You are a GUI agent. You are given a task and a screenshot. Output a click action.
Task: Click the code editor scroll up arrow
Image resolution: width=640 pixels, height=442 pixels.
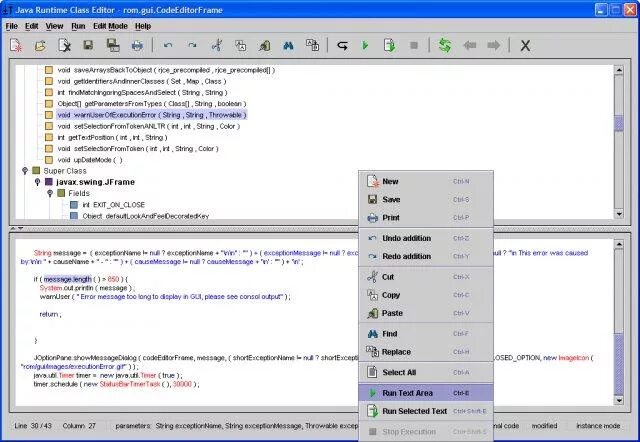click(619, 244)
